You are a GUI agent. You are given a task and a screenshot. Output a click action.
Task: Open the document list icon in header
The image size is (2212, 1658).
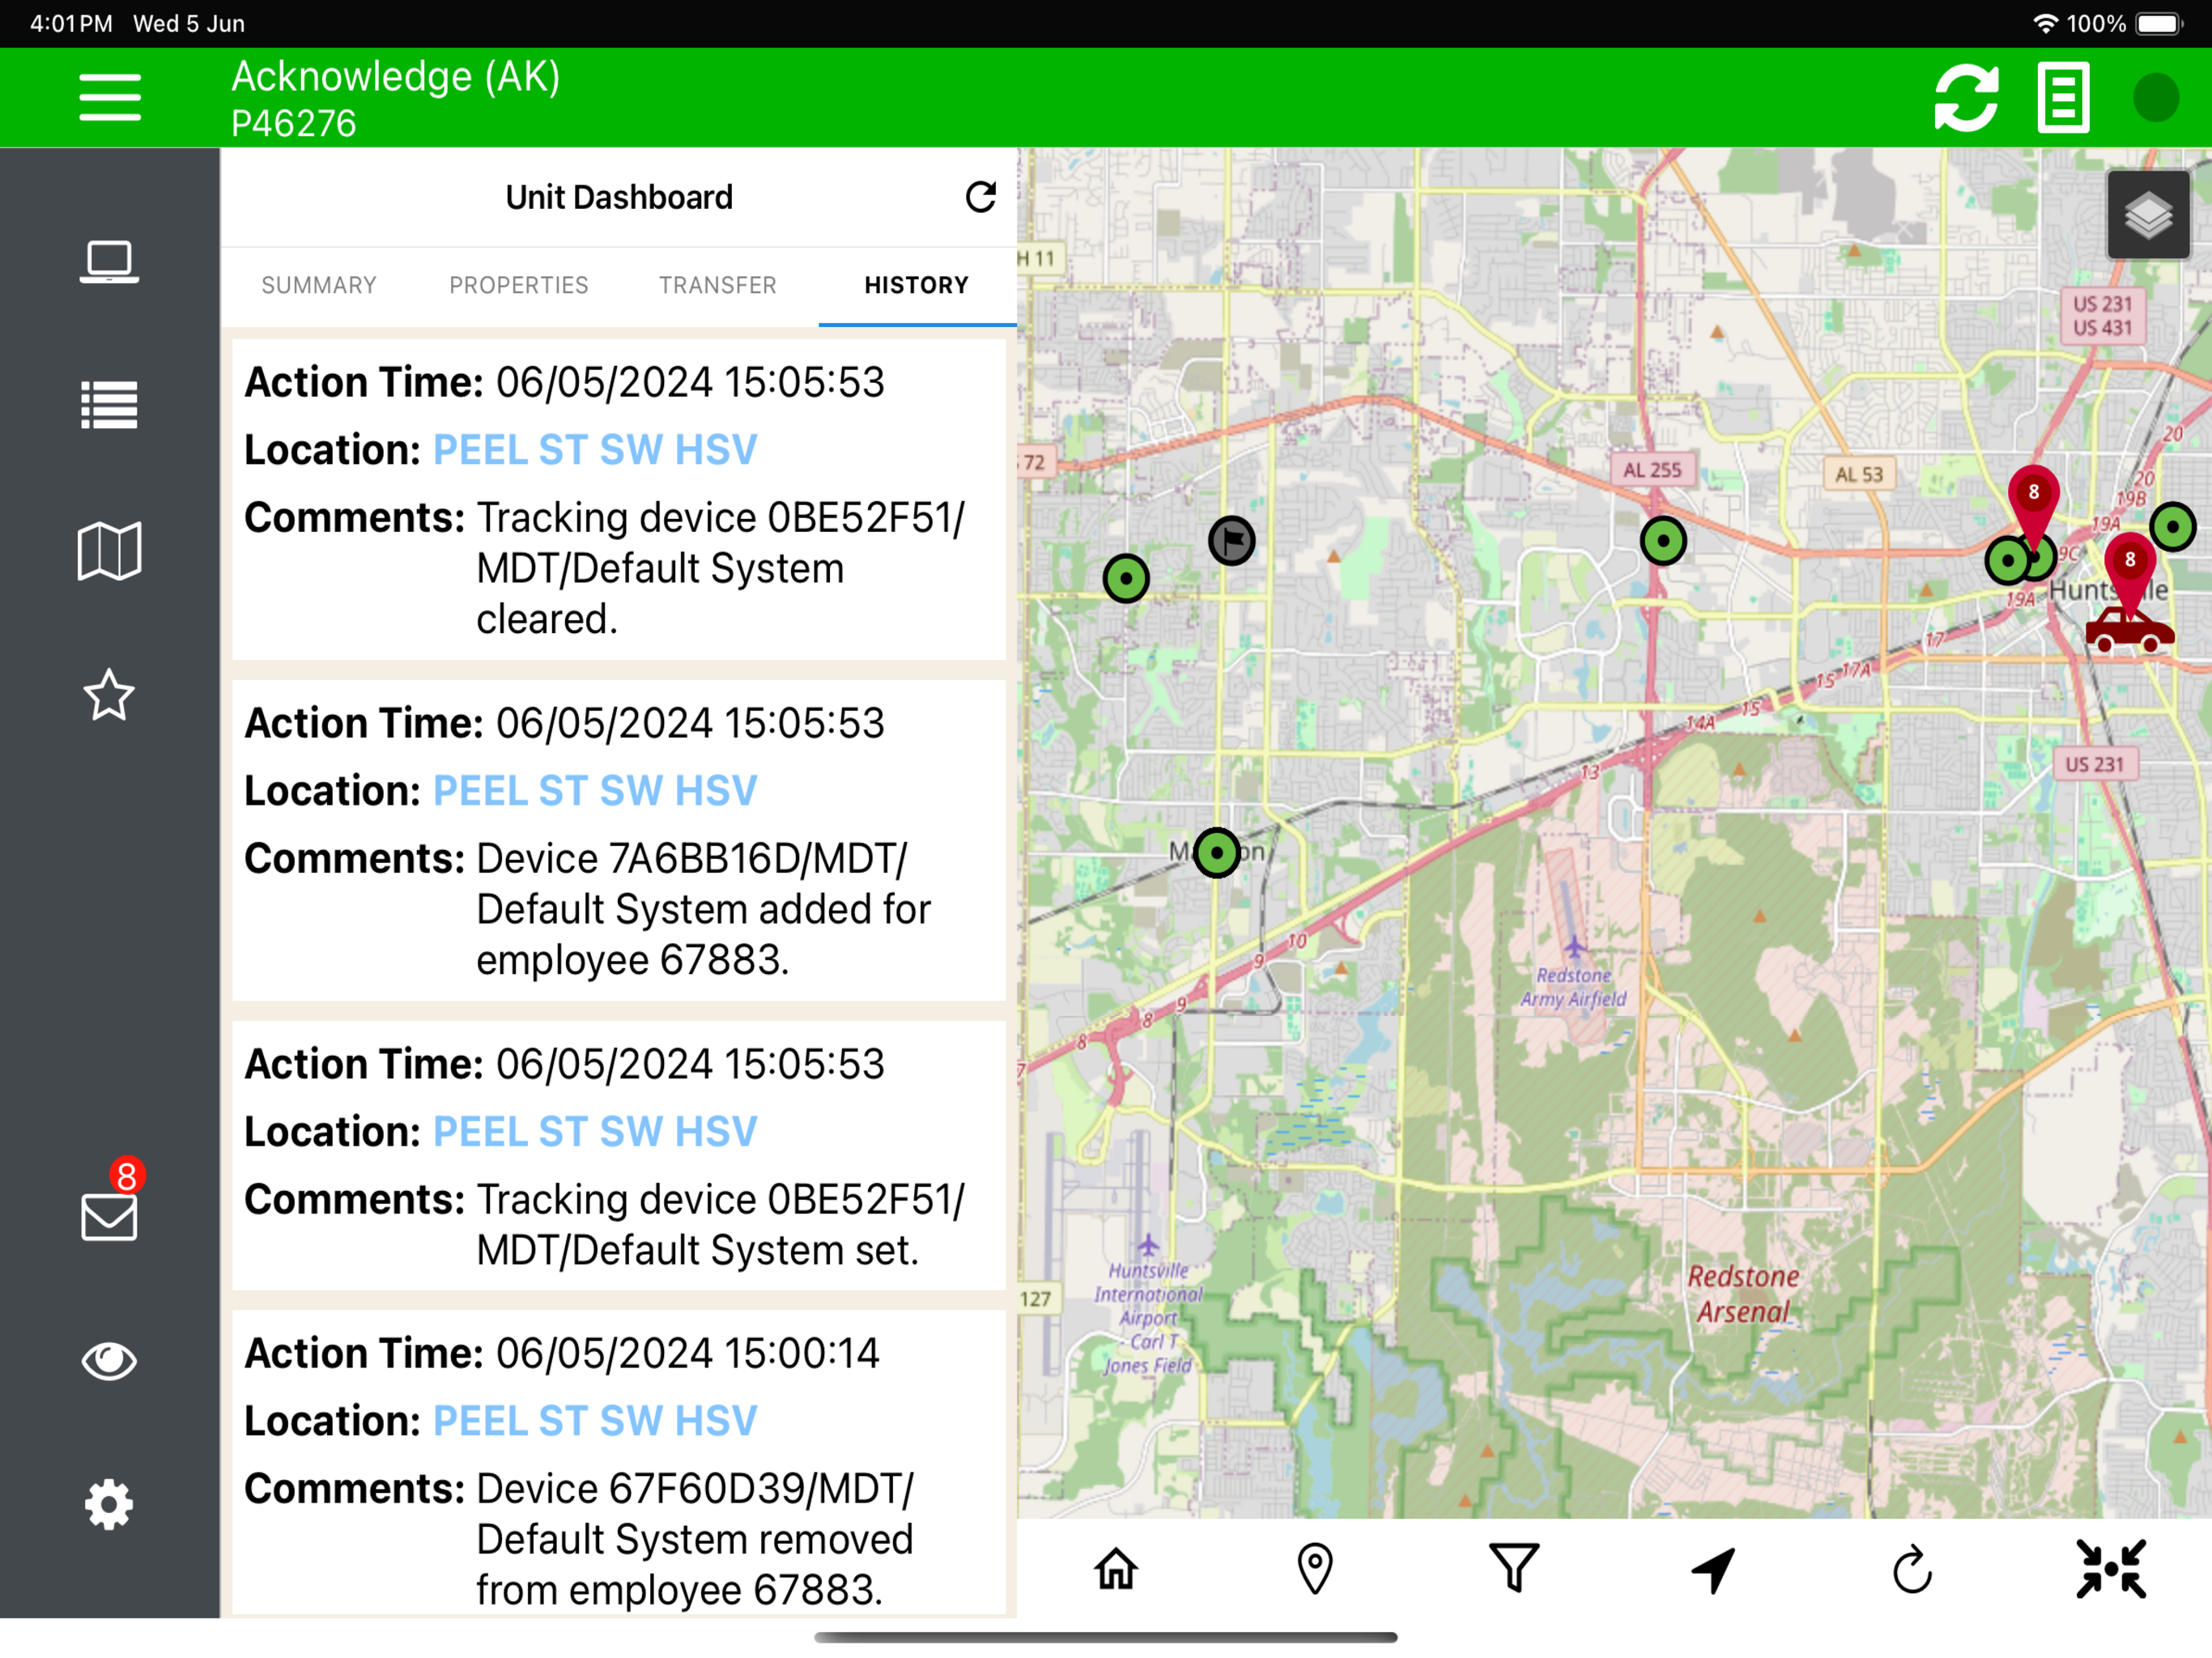(2063, 98)
